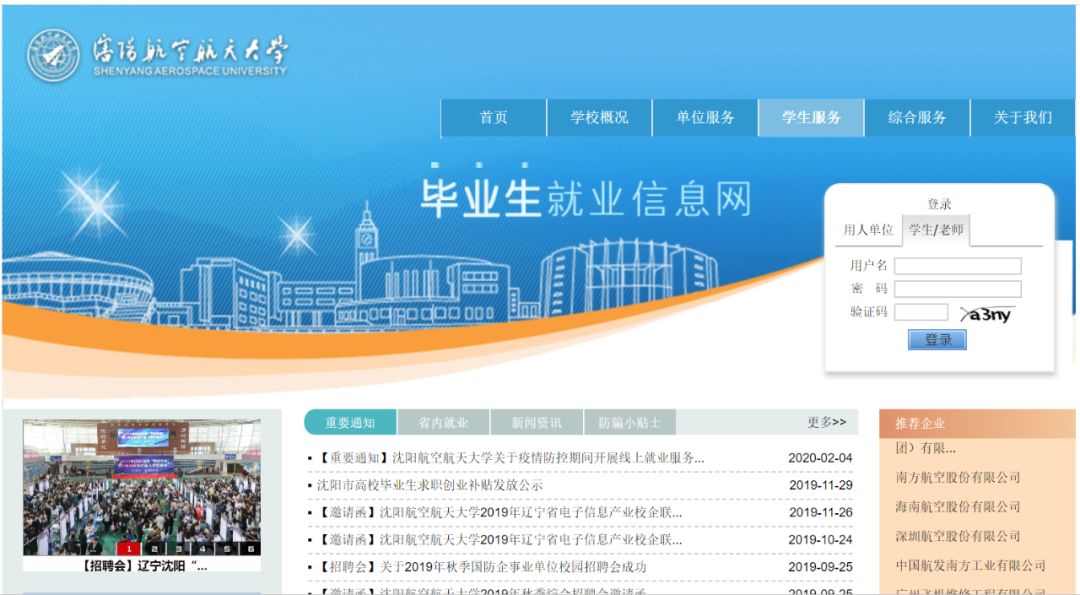Switch to the 防骗小贴士 tab

coord(630,422)
